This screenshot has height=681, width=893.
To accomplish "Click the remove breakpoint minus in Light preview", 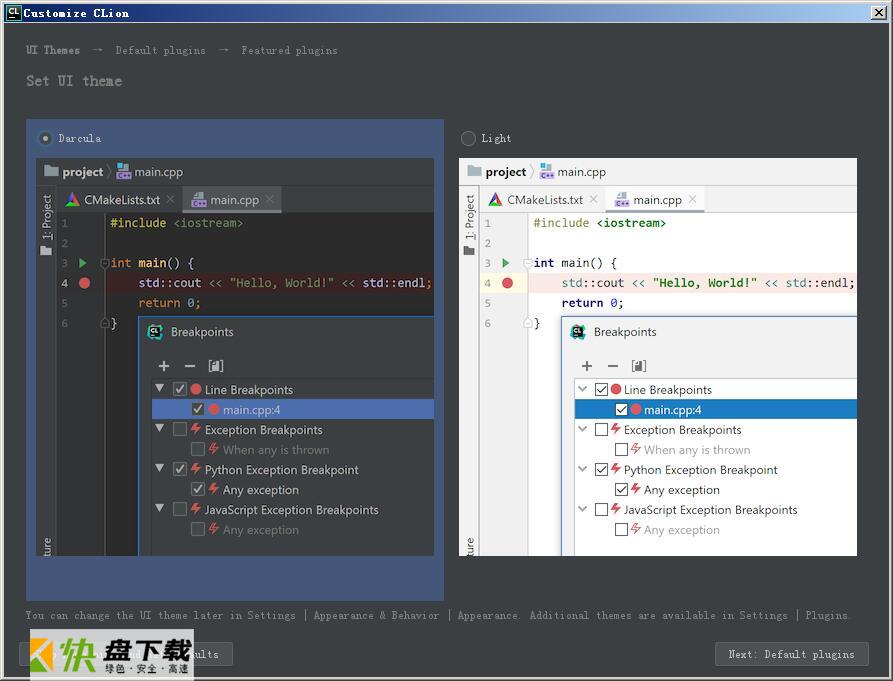I will pos(613,366).
